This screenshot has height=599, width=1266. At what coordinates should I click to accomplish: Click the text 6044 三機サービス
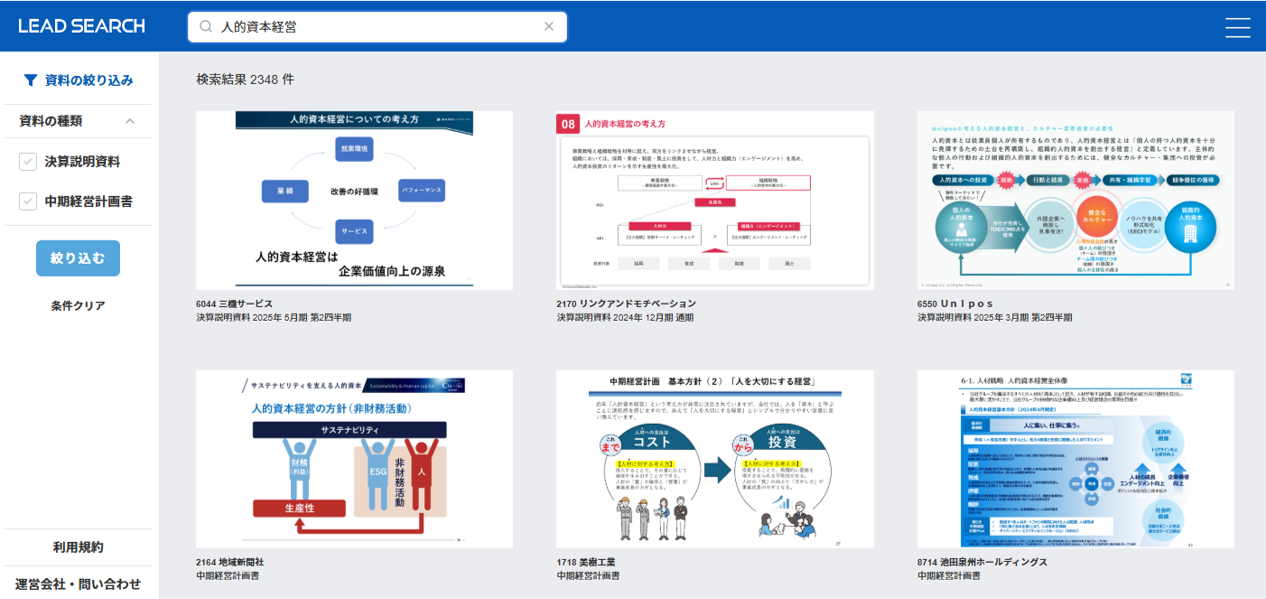pyautogui.click(x=234, y=304)
